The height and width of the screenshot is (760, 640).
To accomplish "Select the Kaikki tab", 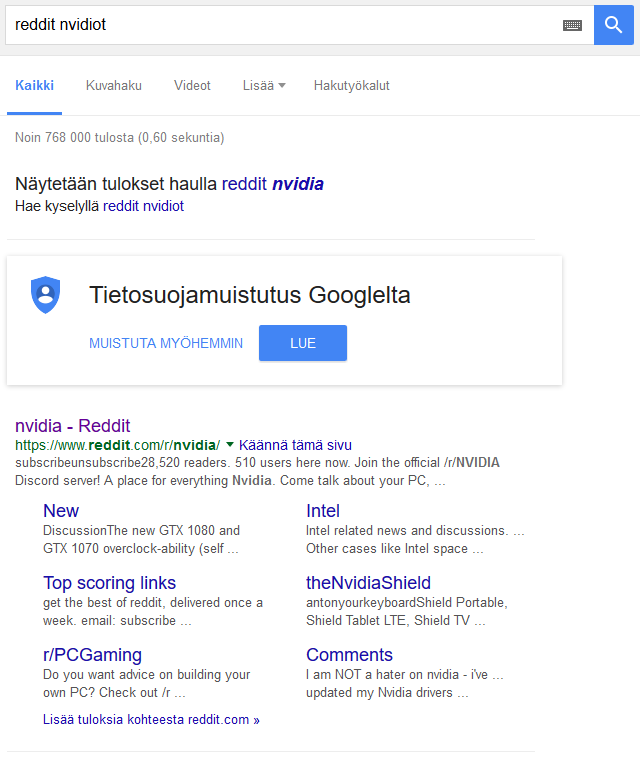I will click(x=34, y=86).
